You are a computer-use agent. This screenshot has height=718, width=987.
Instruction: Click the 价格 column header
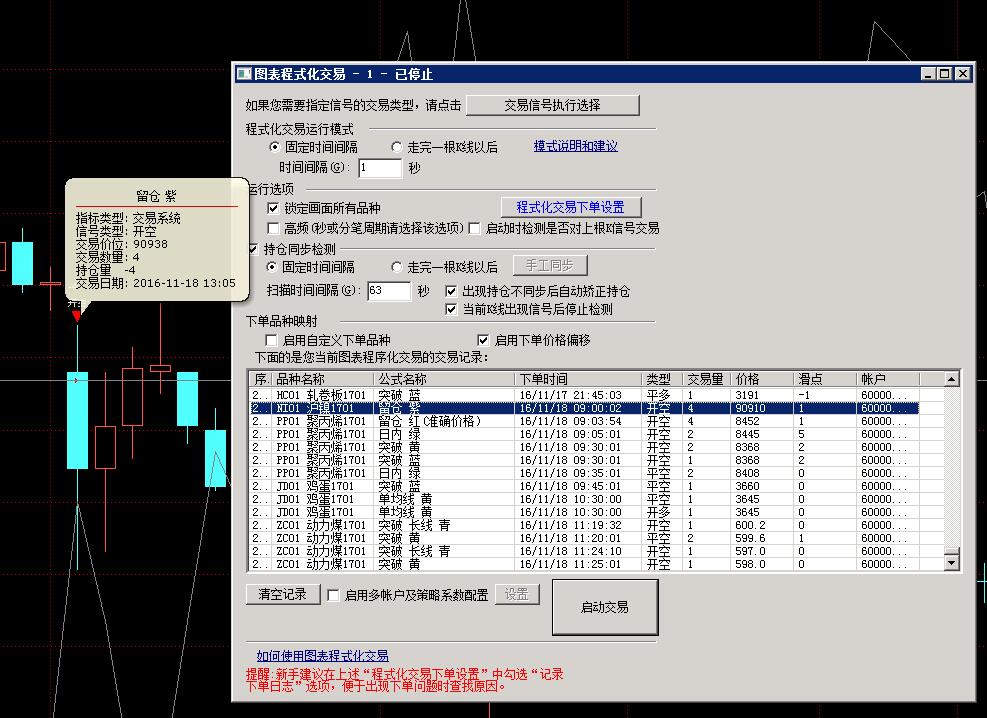point(762,379)
